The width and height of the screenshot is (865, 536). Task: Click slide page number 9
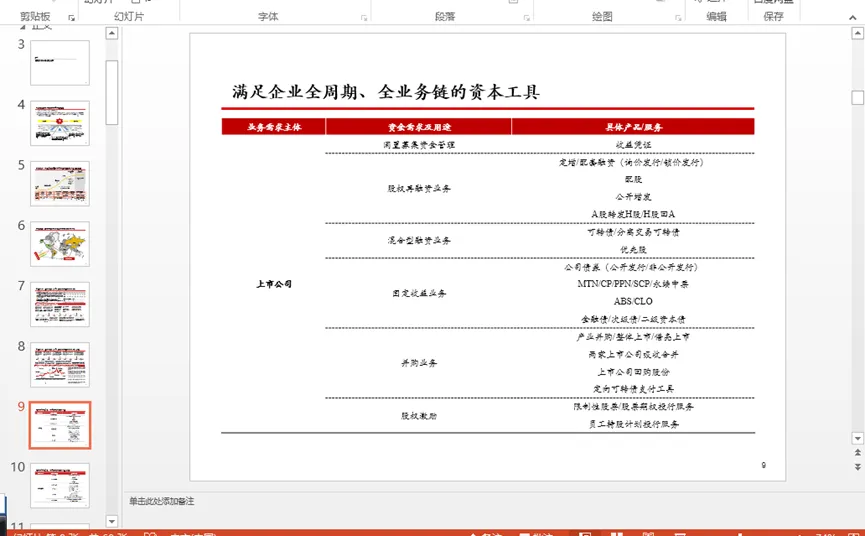tap(763, 465)
